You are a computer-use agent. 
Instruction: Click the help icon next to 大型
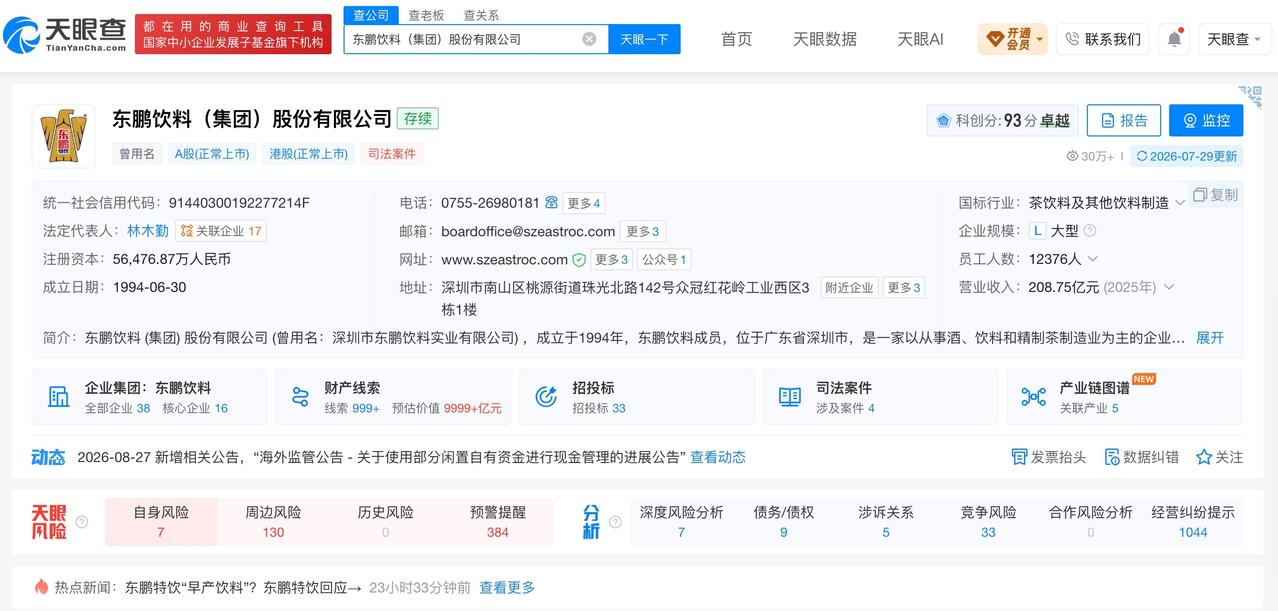(x=1090, y=231)
